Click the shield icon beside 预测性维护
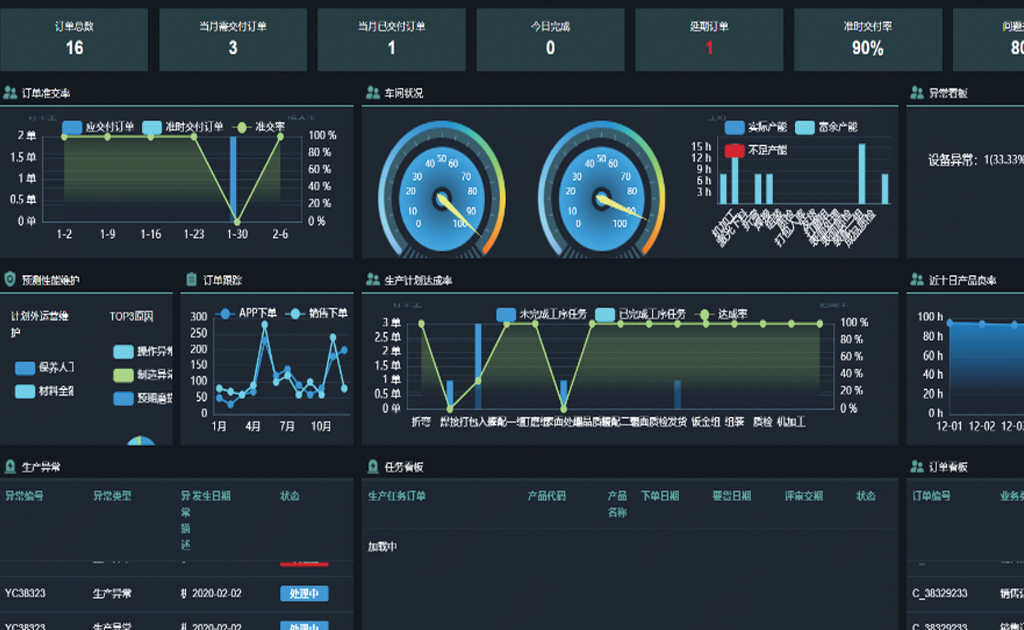Image resolution: width=1024 pixels, height=630 pixels. click(10, 279)
